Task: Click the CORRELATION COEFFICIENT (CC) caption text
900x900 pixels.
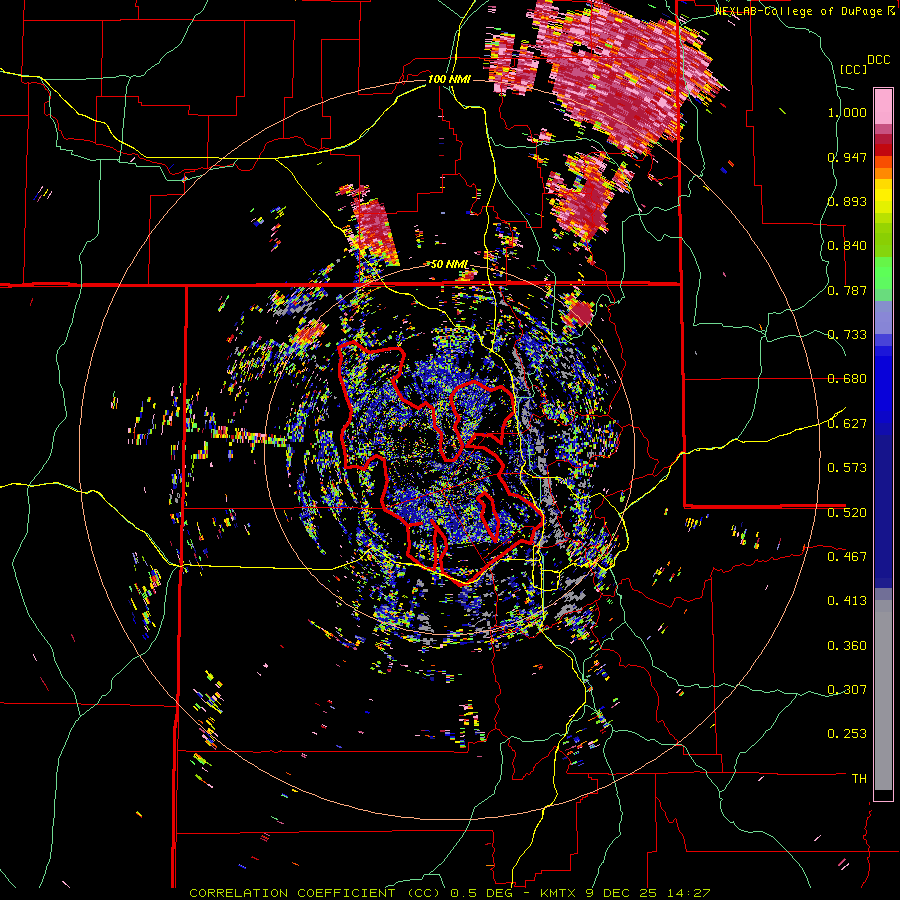Action: [315, 893]
